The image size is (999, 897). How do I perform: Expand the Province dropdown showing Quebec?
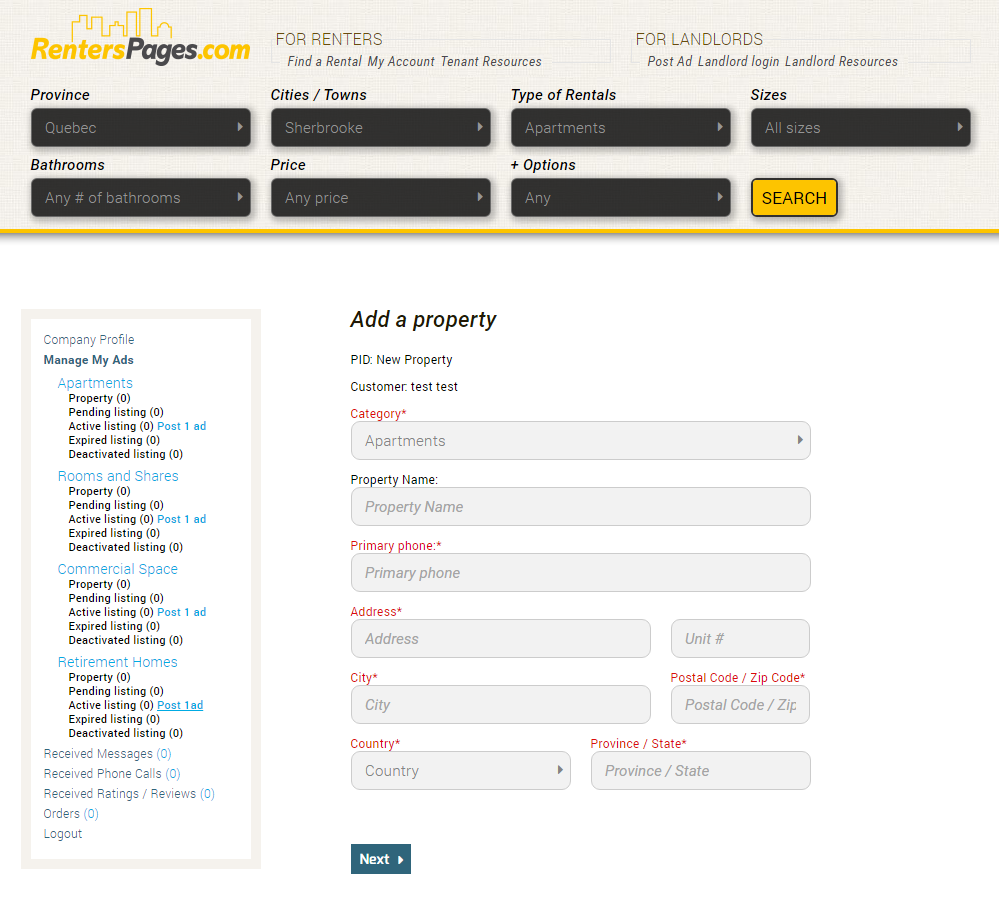[x=141, y=127]
